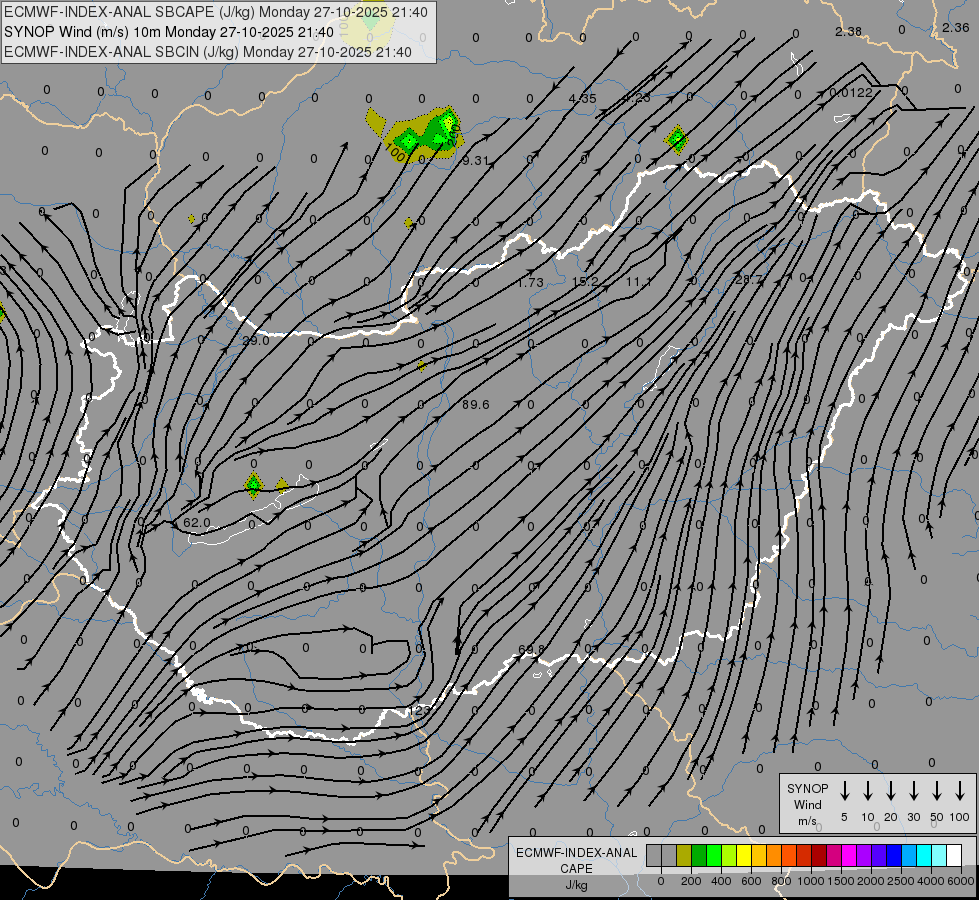Image resolution: width=979 pixels, height=900 pixels.
Task: Click the 1500 tick label in CAPE legend
Action: pos(841,881)
